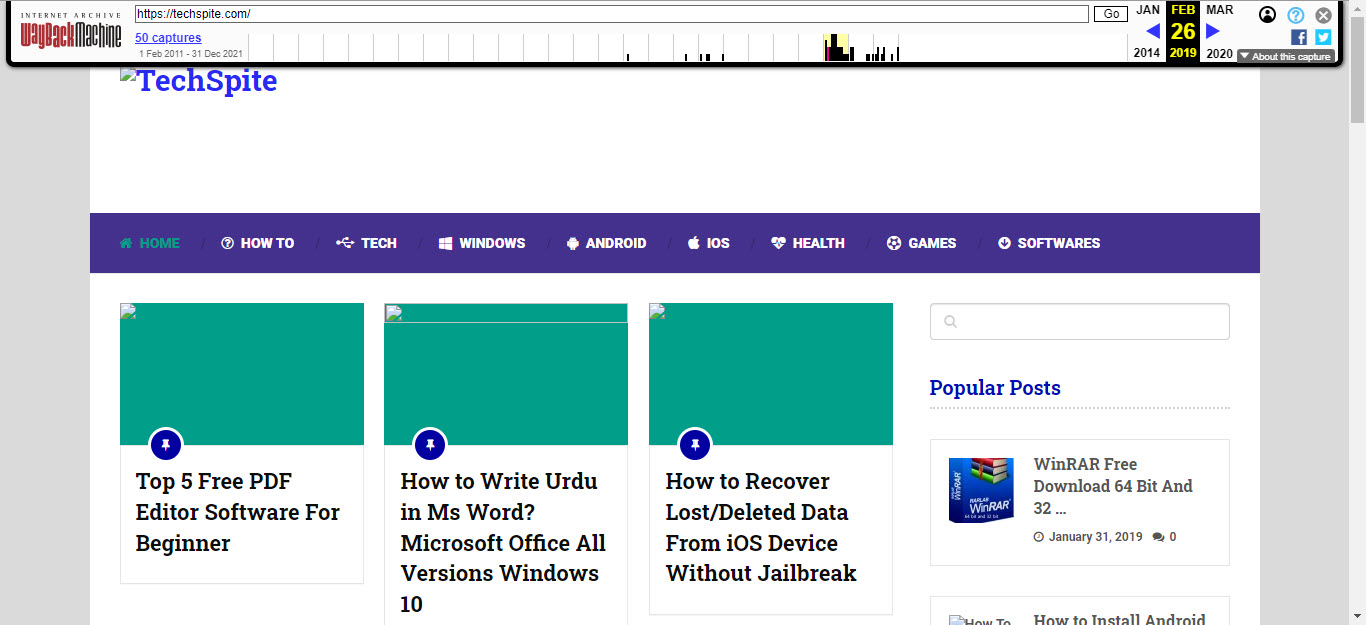Go to next capture with right arrow
The image size is (1366, 625).
click(x=1213, y=31)
